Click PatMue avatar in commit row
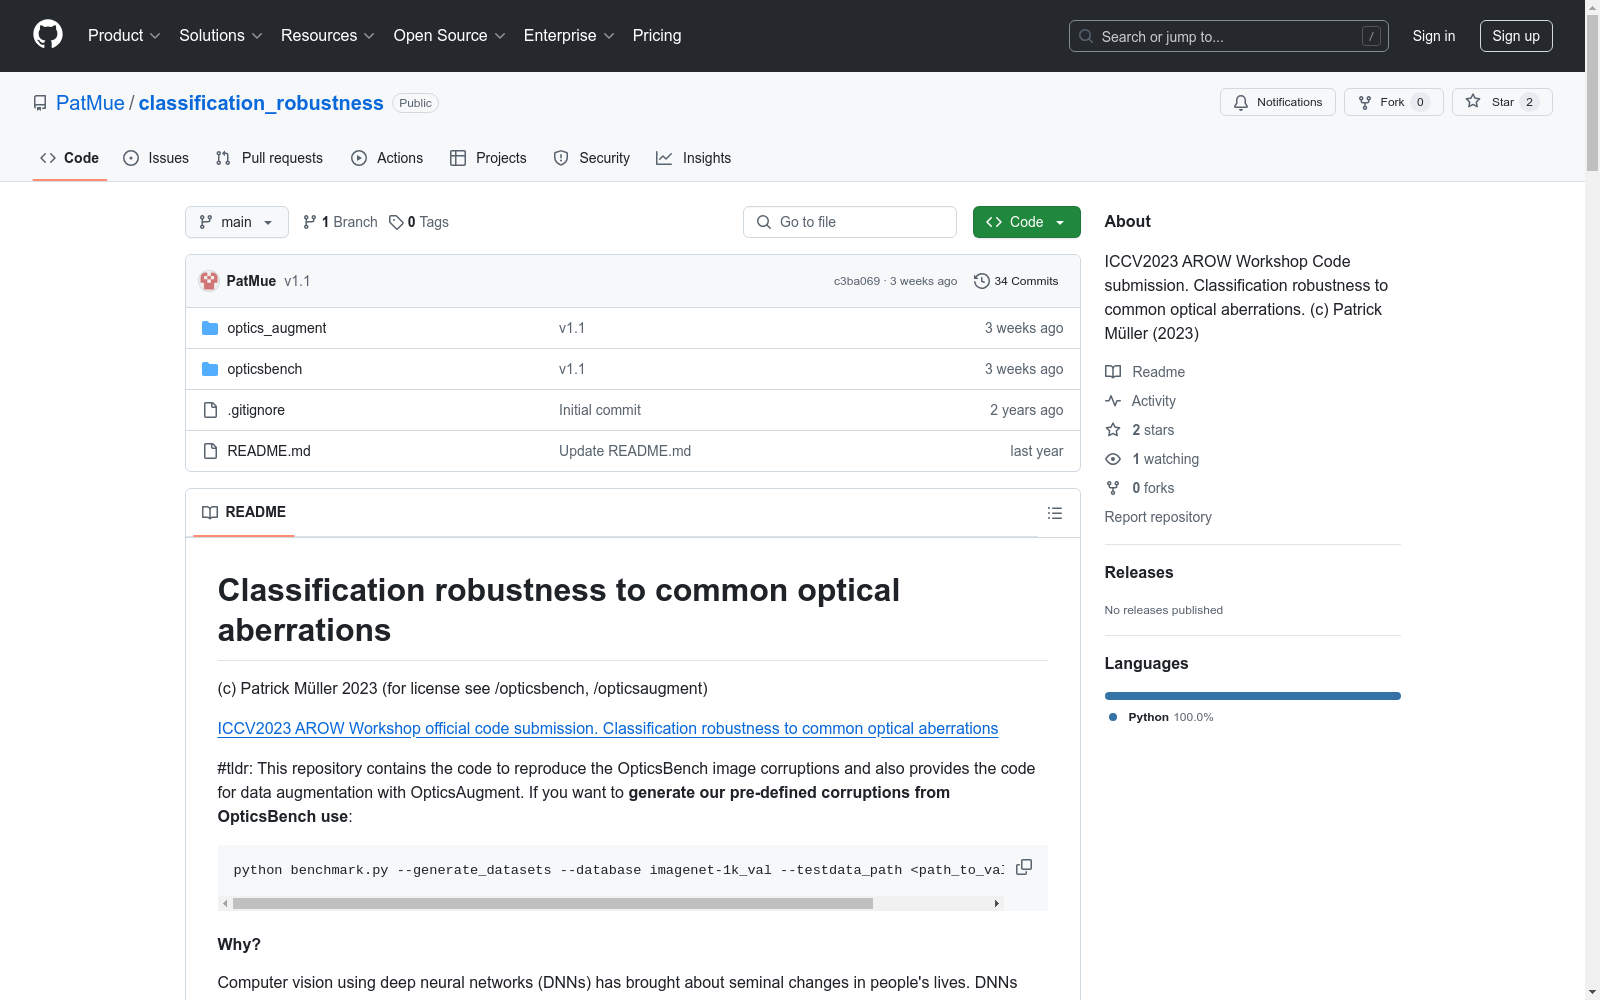The image size is (1600, 1000). 209,281
